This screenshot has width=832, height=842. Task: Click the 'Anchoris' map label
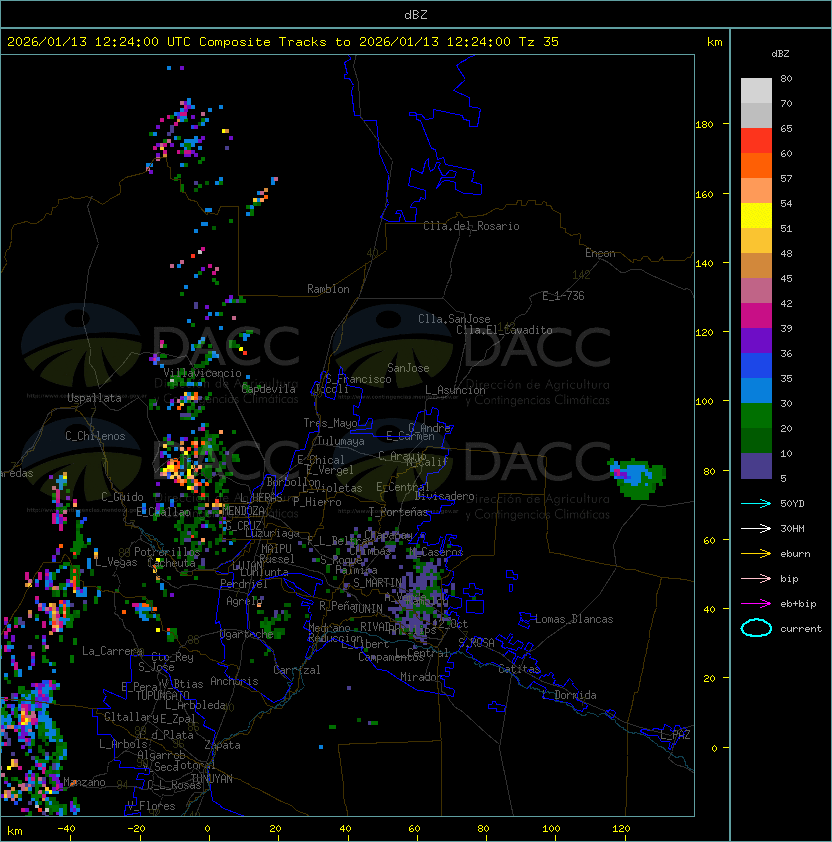[x=234, y=681]
